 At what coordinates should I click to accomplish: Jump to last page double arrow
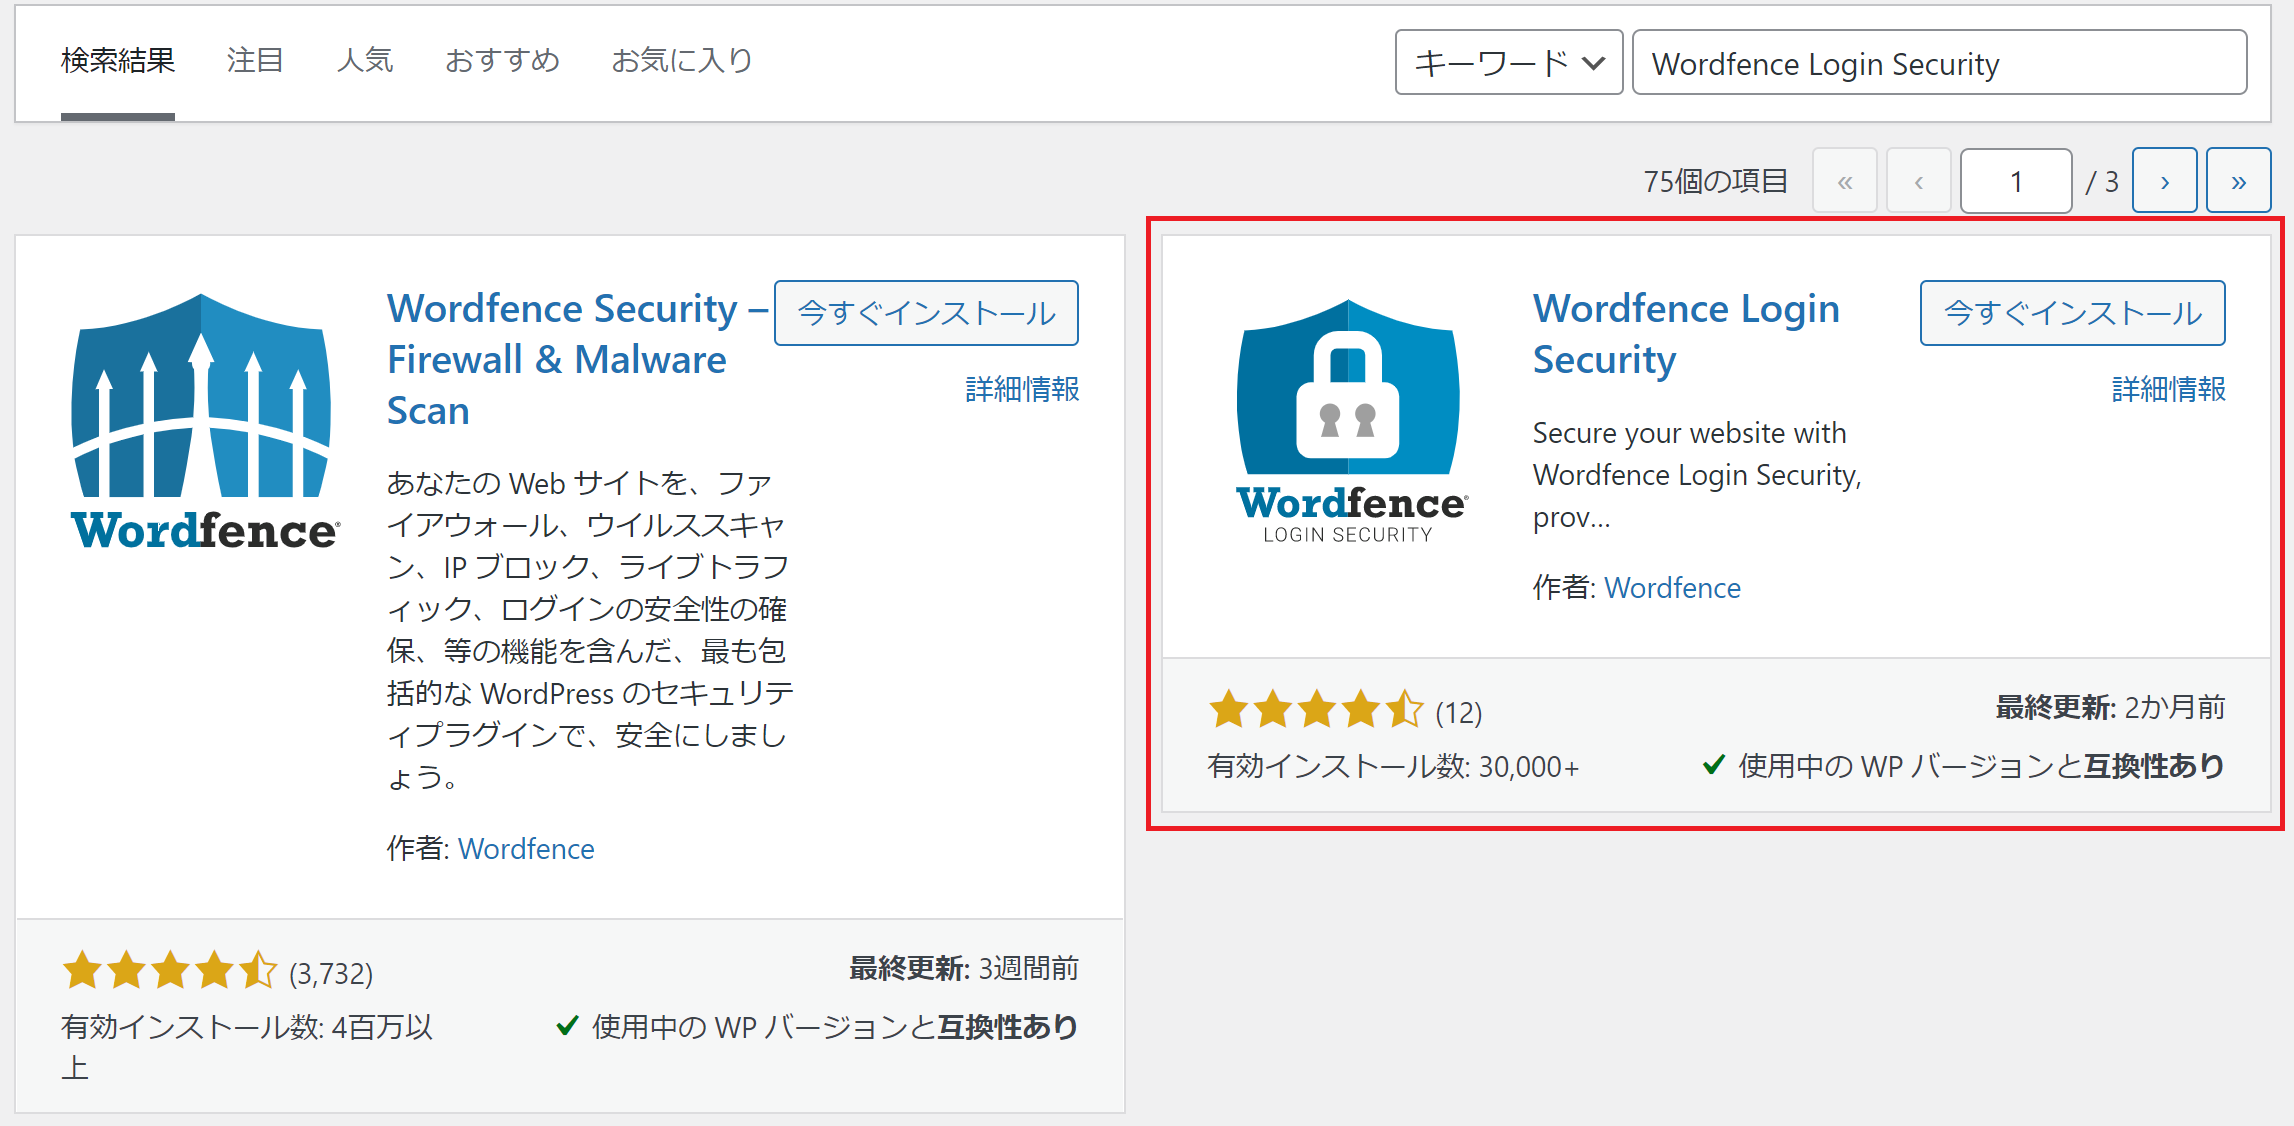tap(2238, 181)
